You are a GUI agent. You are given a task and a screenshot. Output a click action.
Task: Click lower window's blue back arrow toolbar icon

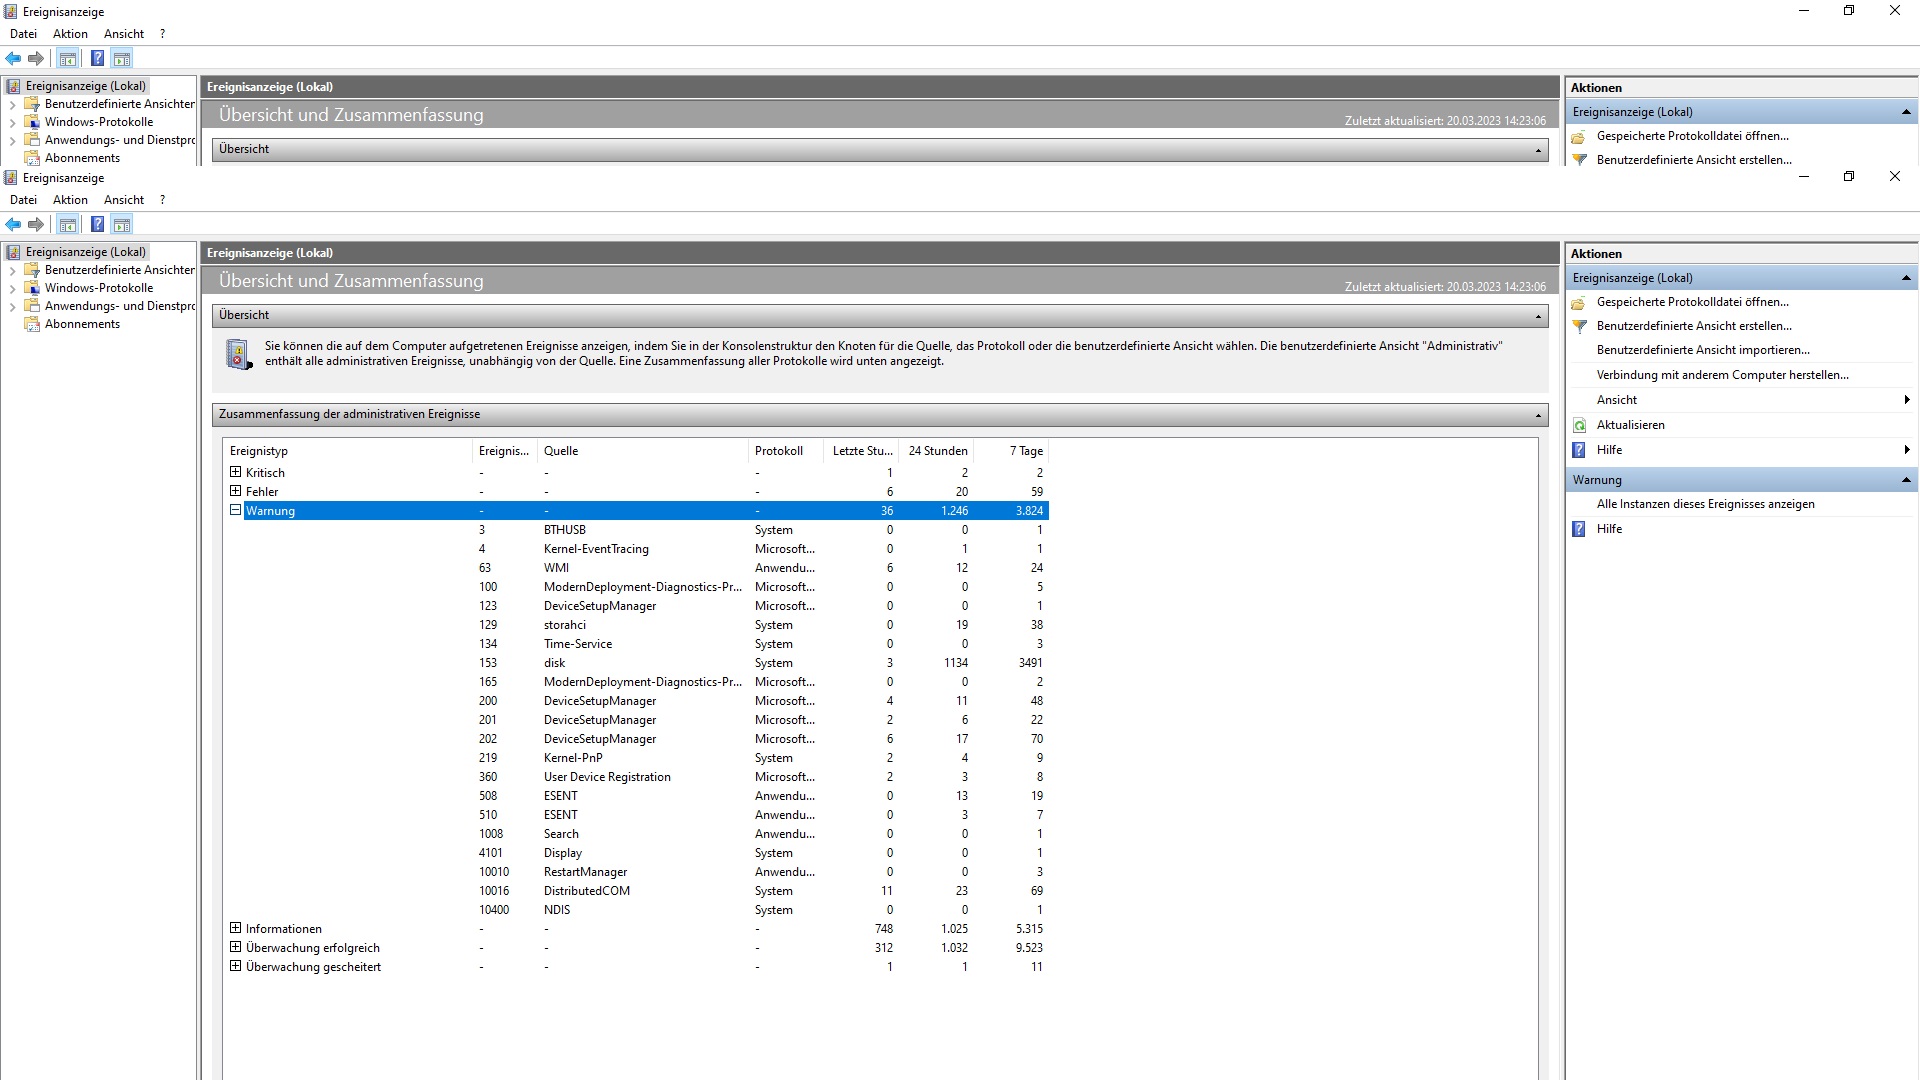pyautogui.click(x=14, y=224)
